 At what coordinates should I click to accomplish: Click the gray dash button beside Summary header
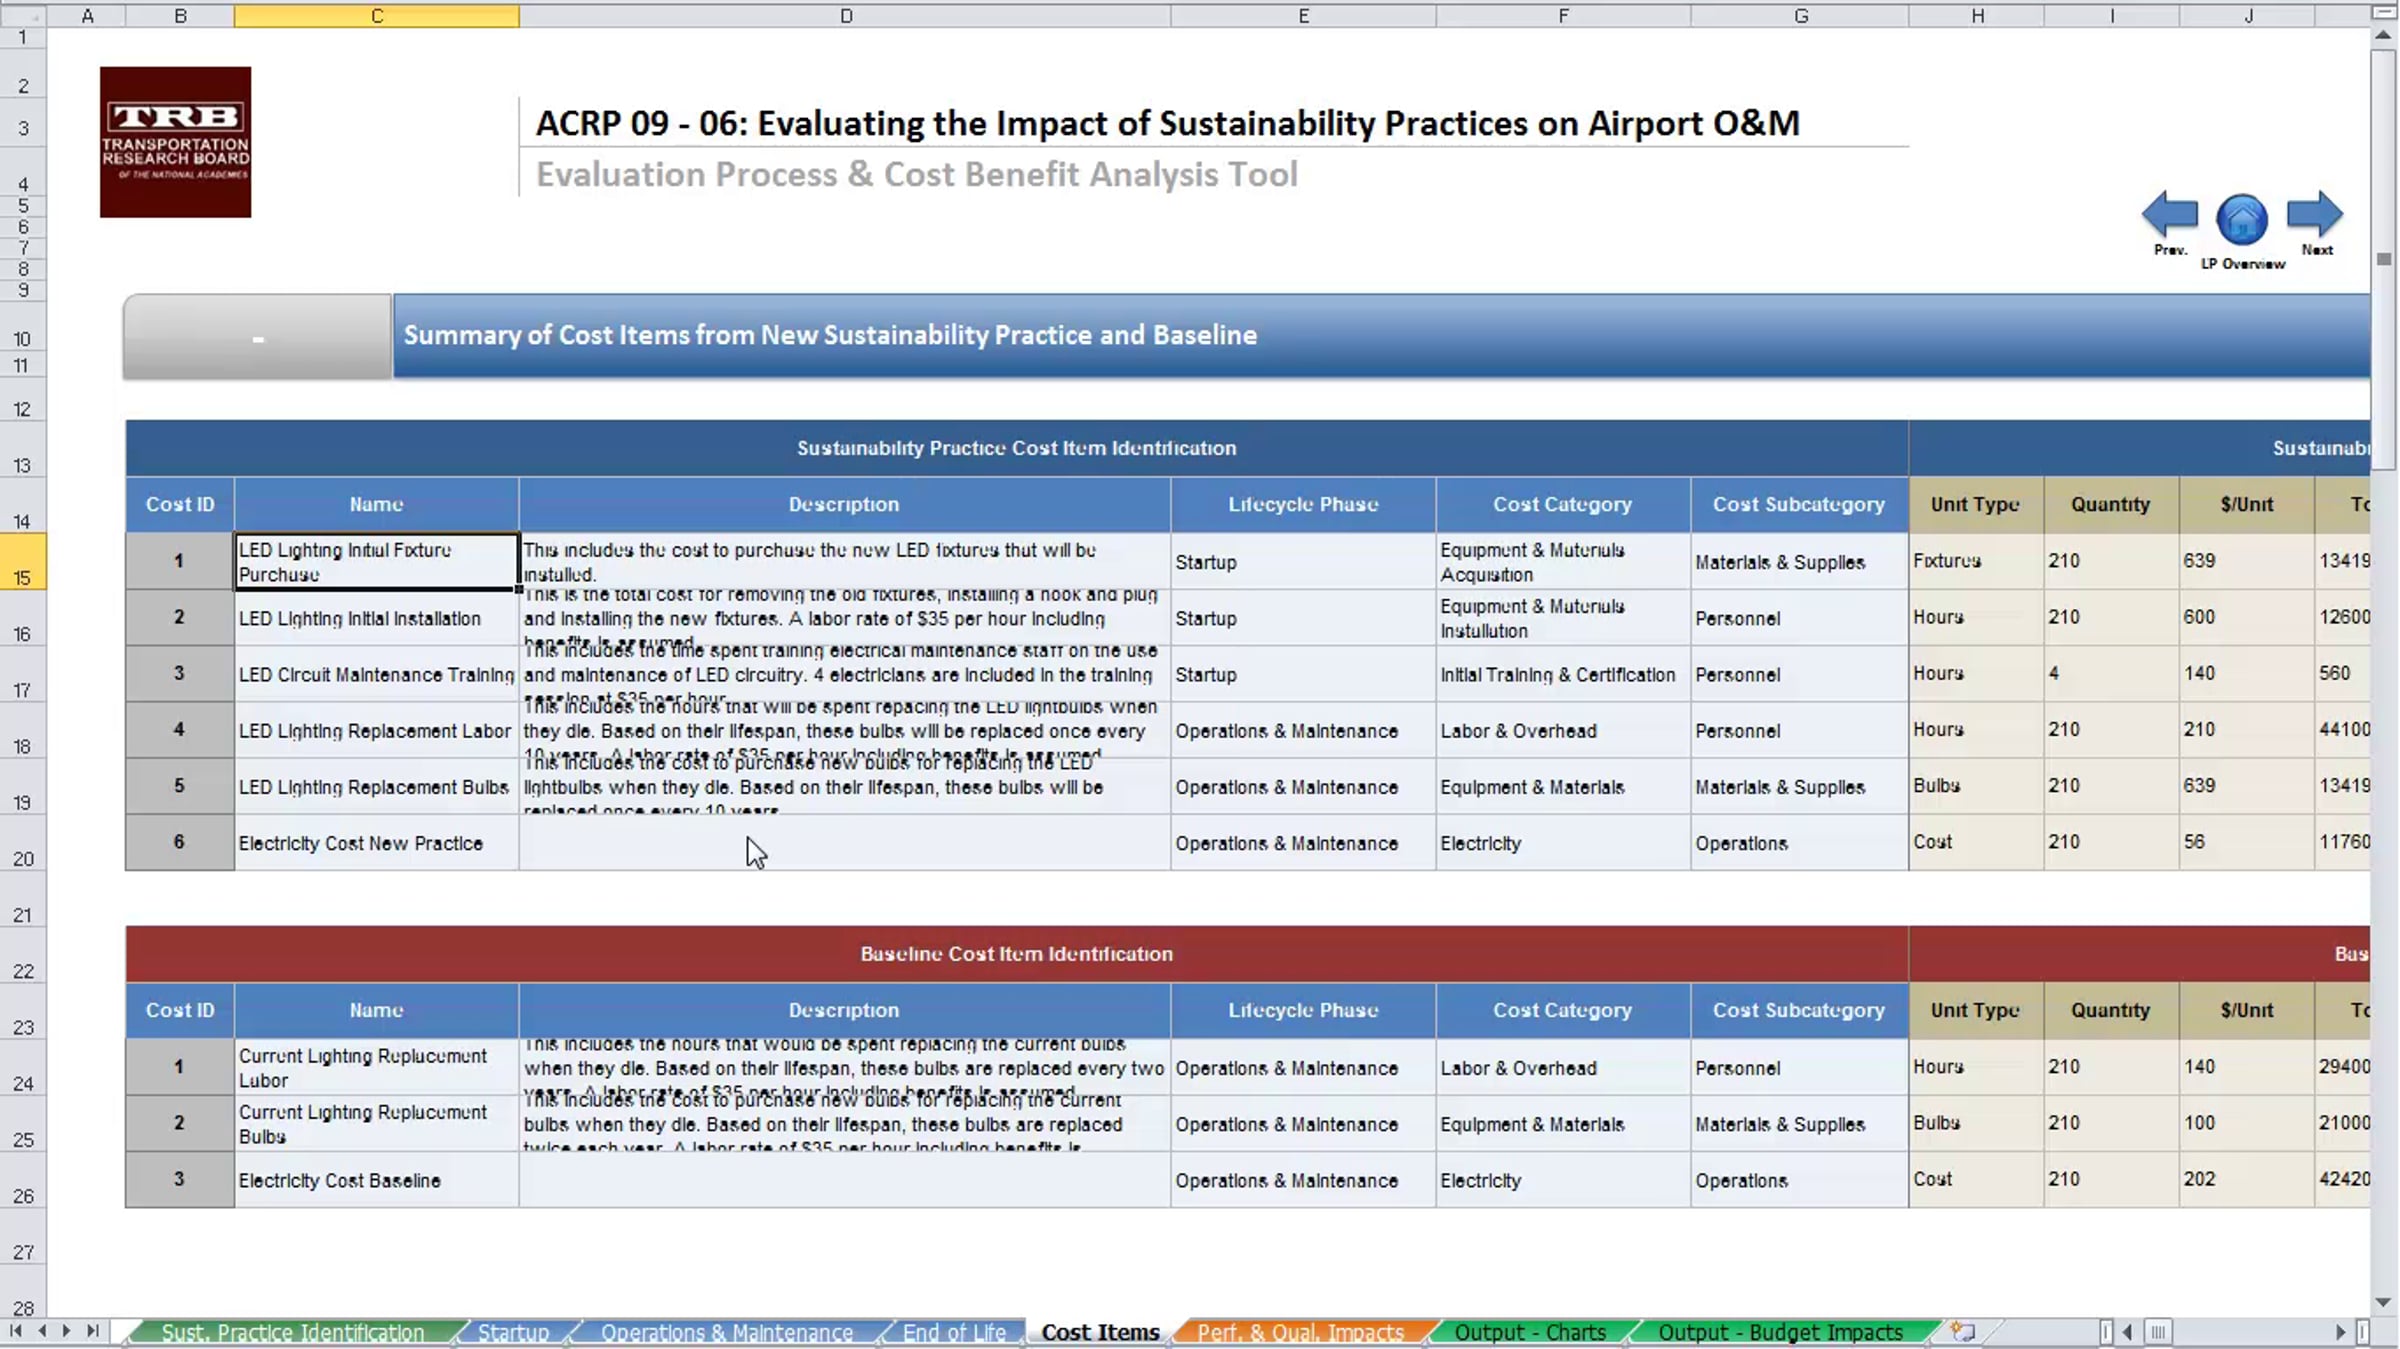(x=257, y=337)
